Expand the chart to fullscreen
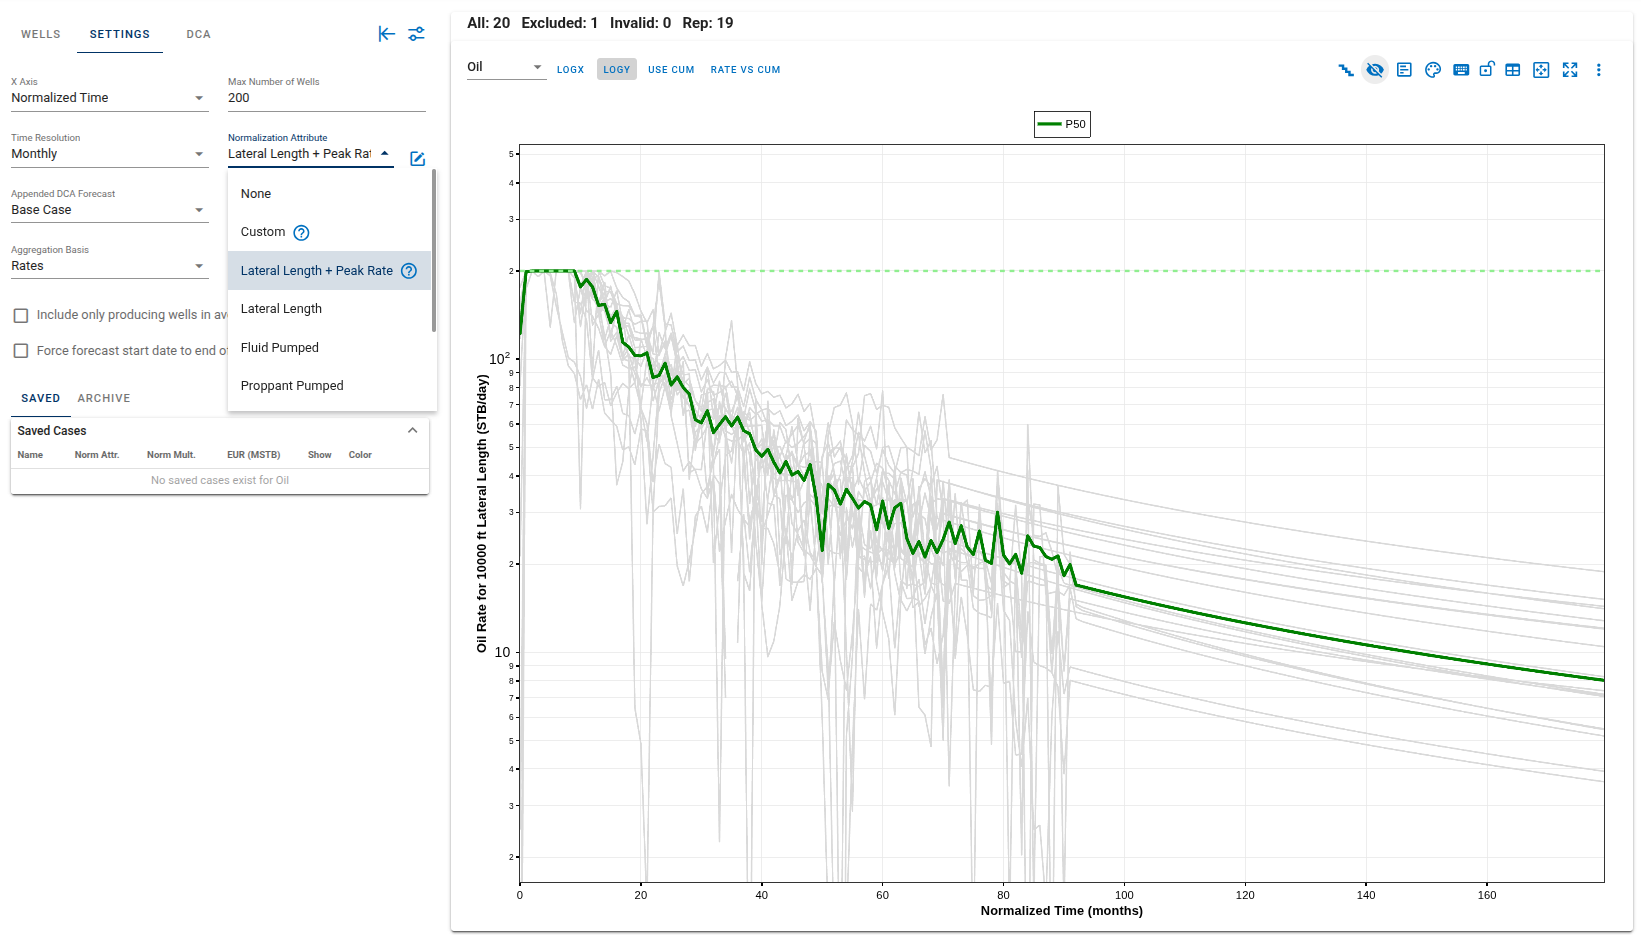 click(x=1570, y=70)
